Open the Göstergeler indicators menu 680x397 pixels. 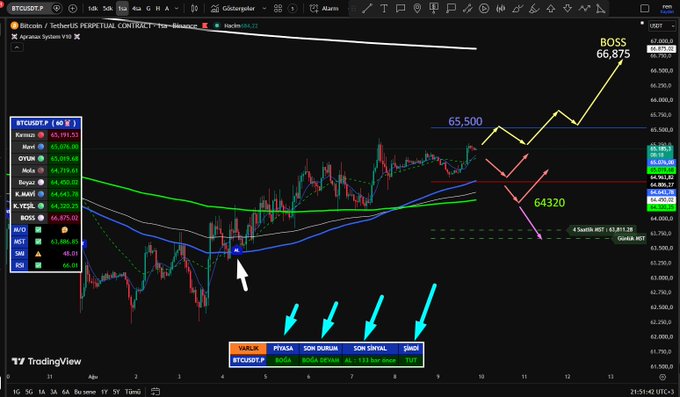pyautogui.click(x=233, y=8)
